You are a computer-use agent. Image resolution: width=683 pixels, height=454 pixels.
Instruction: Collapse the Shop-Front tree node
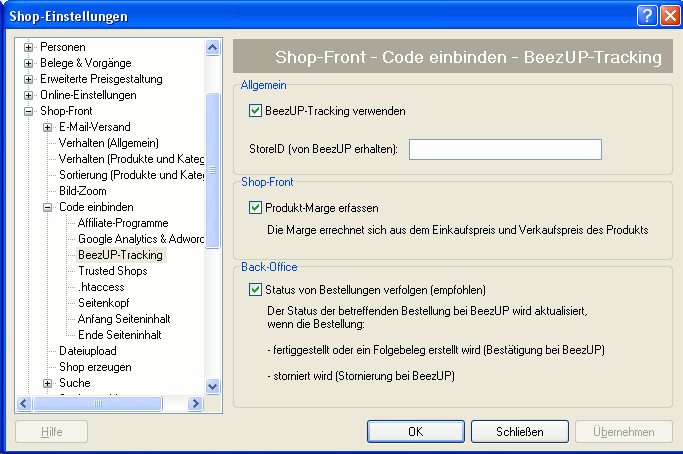tap(29, 111)
